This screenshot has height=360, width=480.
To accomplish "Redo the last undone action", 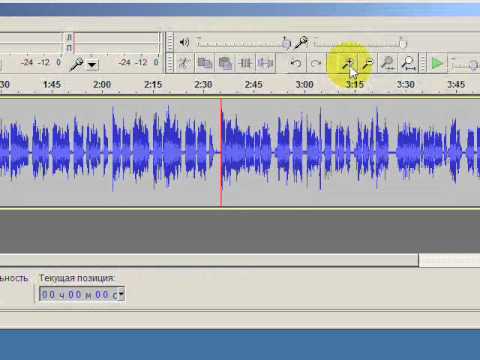I will pyautogui.click(x=316, y=63).
